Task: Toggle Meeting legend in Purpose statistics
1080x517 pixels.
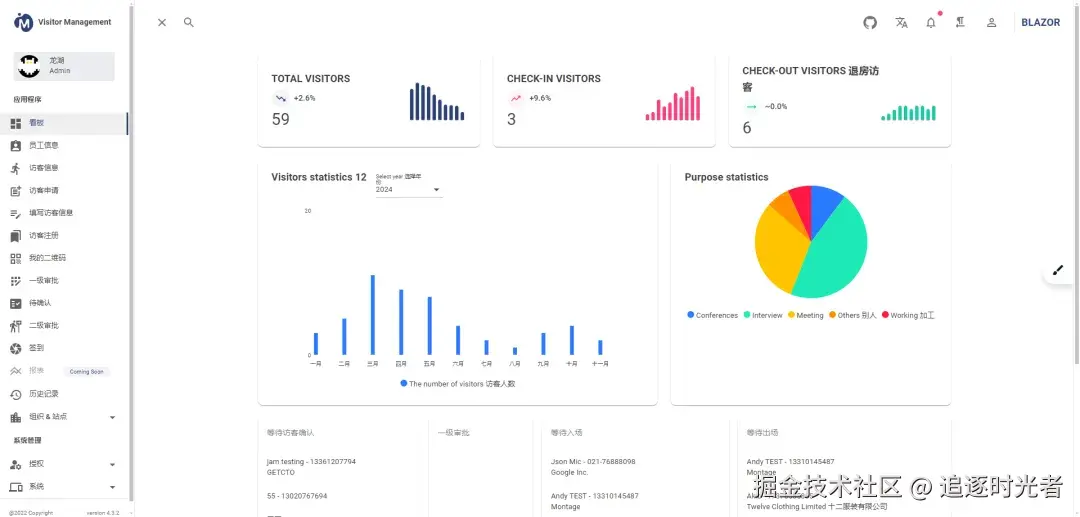Action: (805, 315)
